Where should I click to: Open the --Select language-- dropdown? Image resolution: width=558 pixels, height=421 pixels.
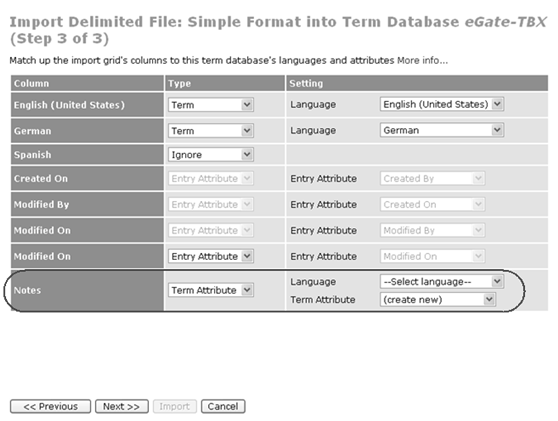point(442,281)
